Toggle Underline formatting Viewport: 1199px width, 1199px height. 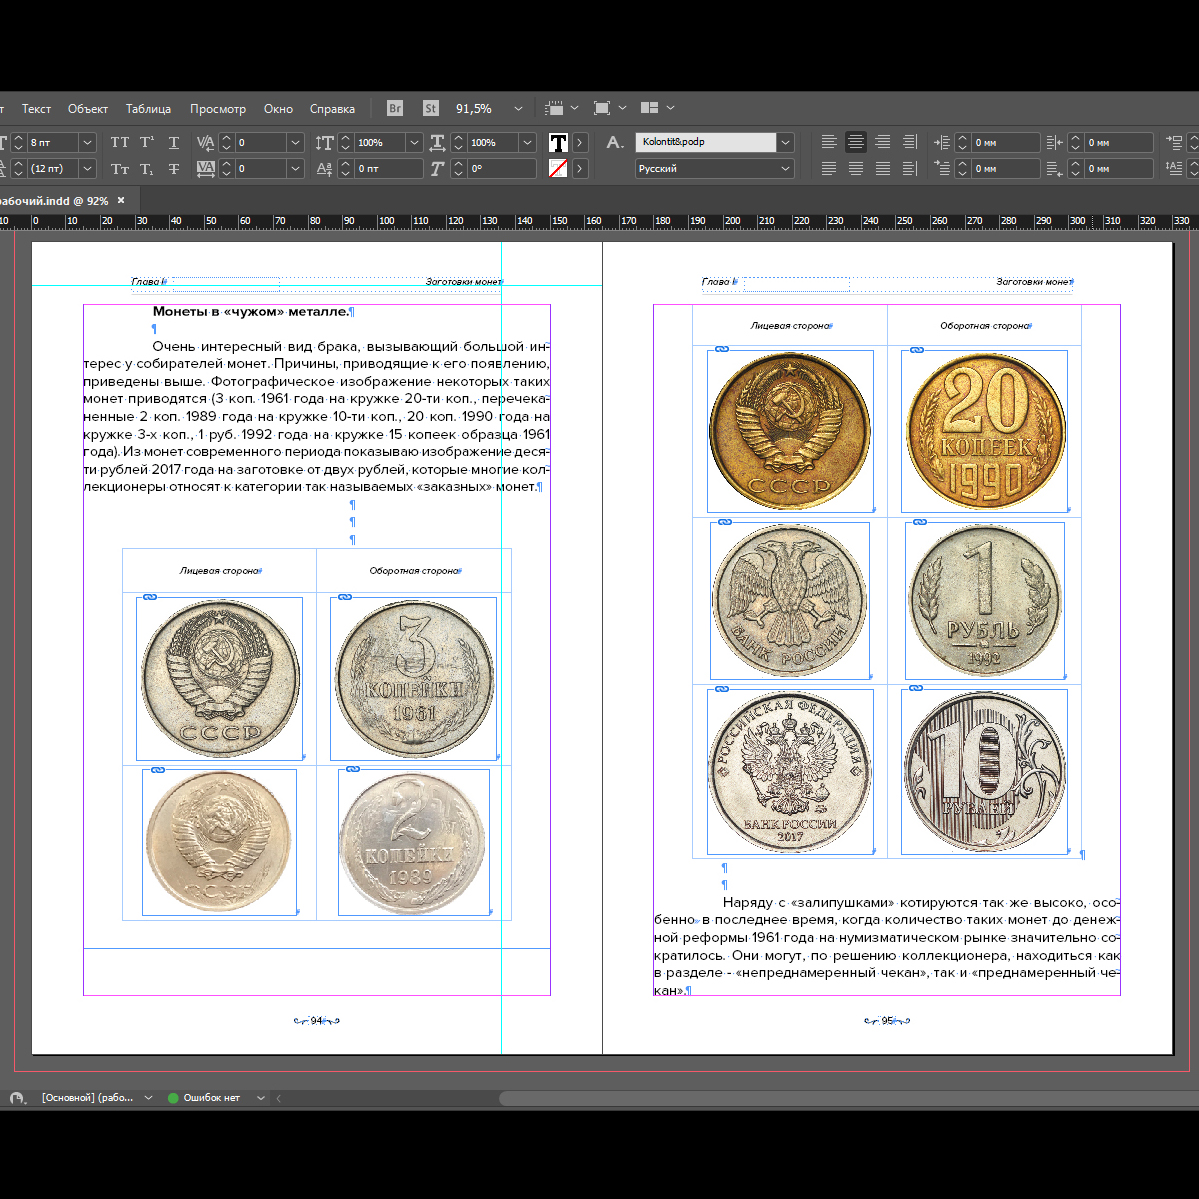(174, 142)
